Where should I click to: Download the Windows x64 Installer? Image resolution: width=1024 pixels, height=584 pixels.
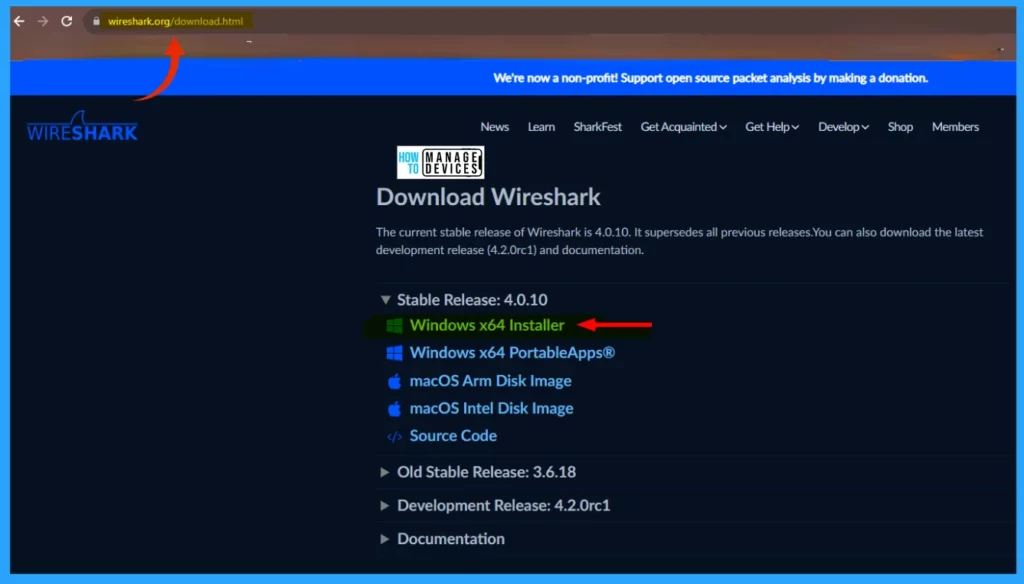[487, 325]
